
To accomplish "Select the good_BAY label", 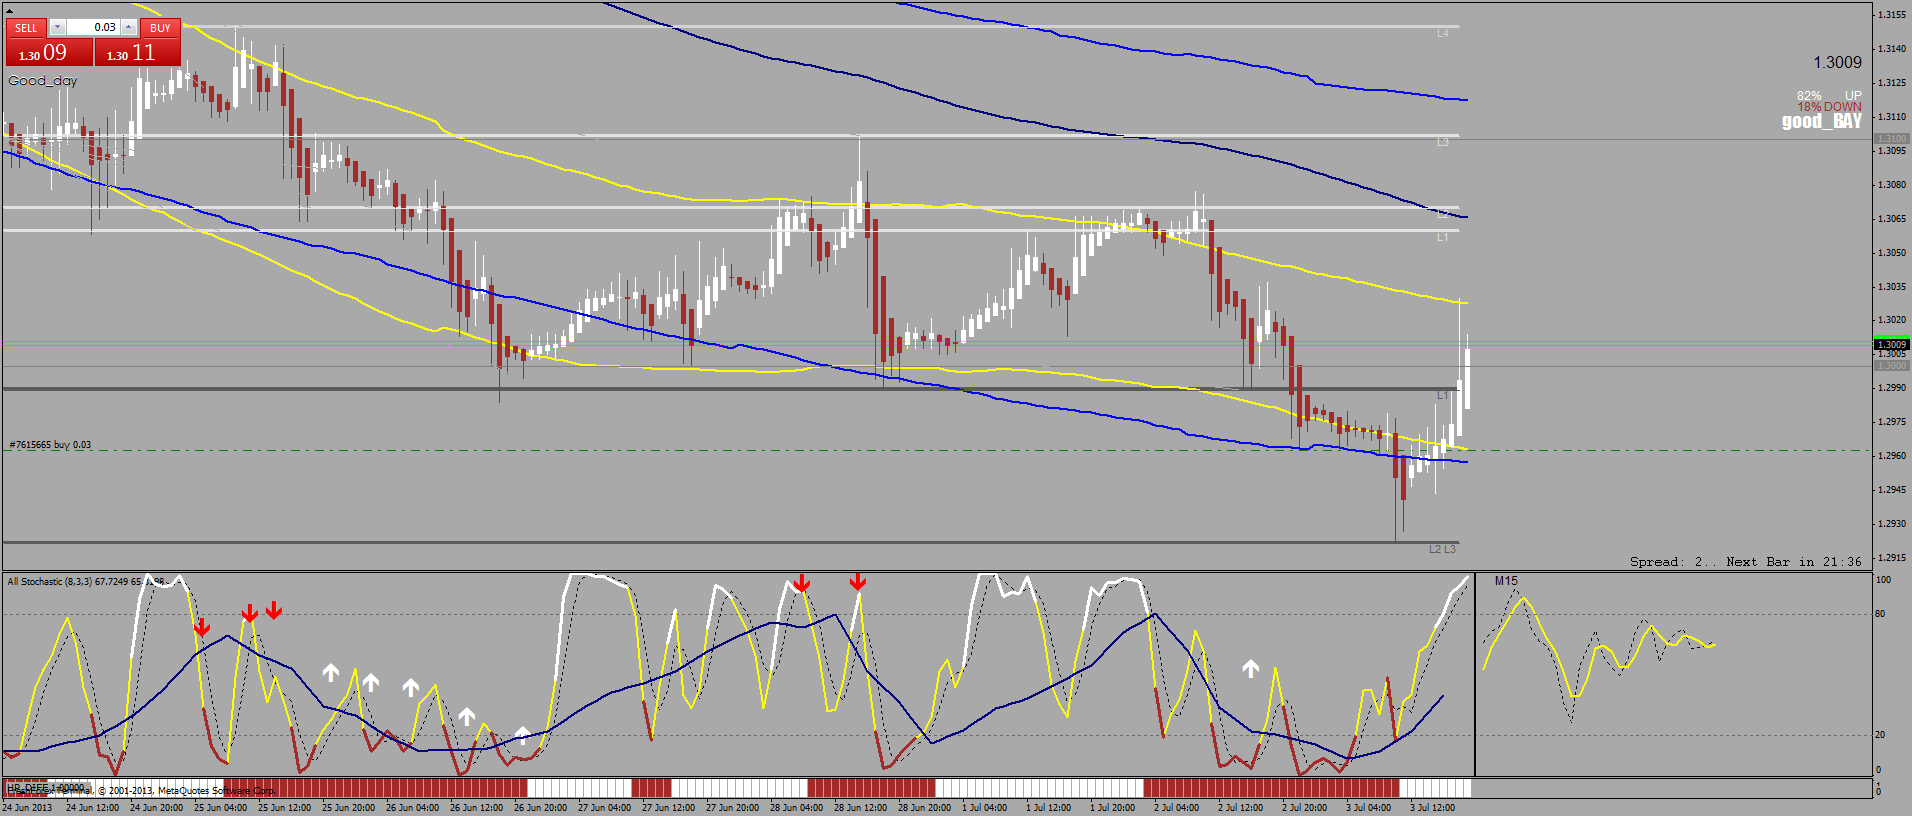I will 1822,121.
